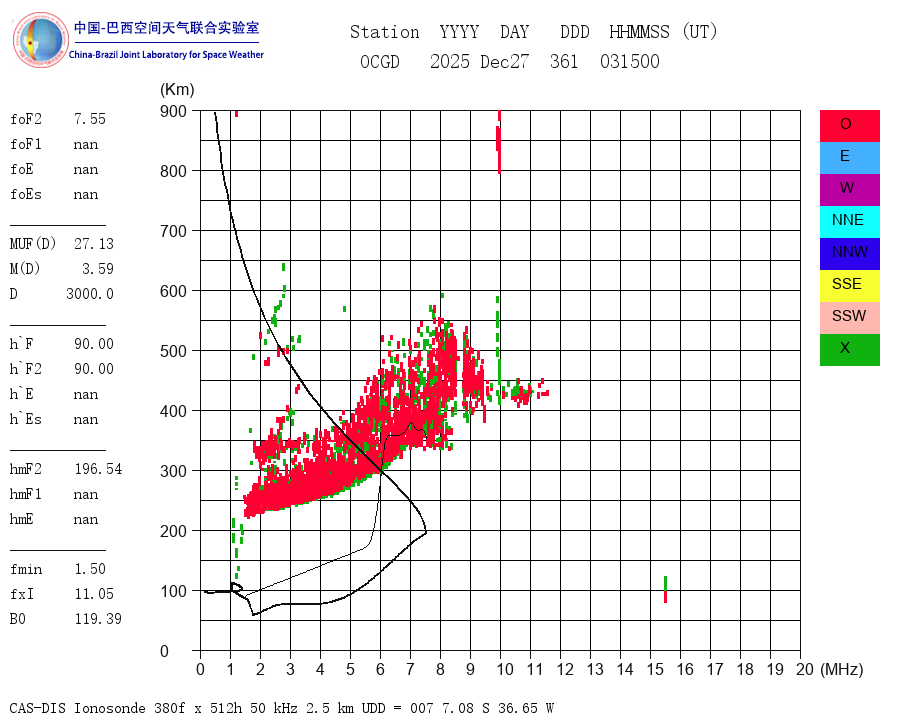Click the foE parameter label

[22, 169]
